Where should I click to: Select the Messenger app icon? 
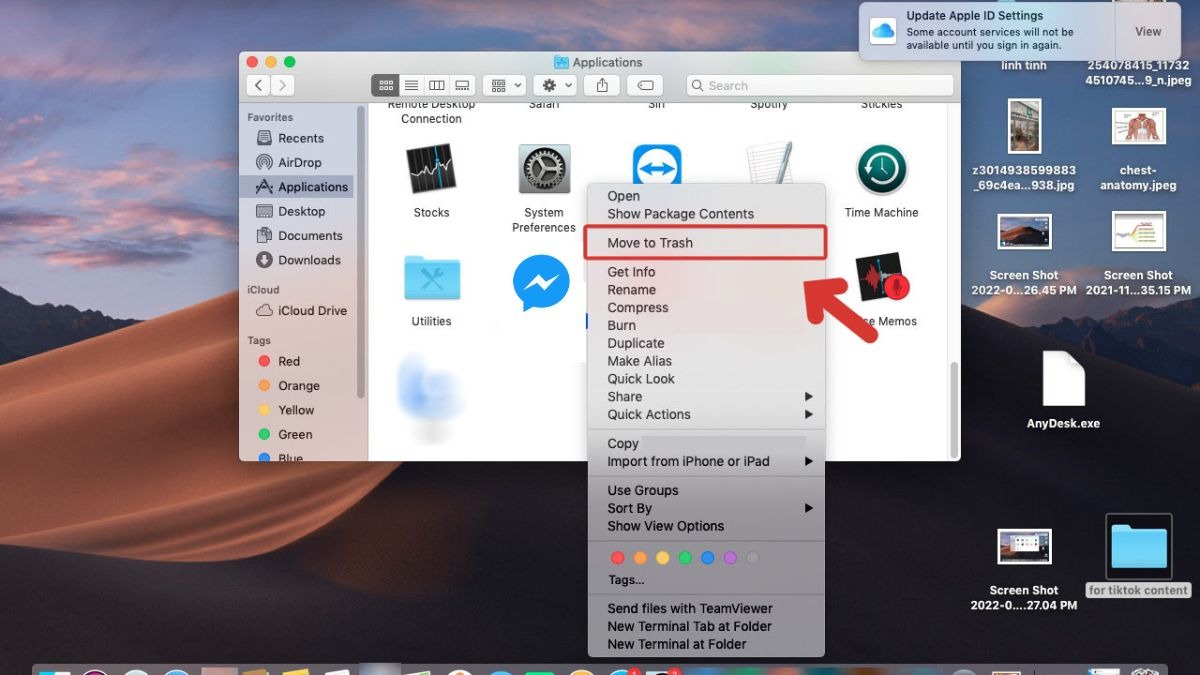click(x=541, y=283)
